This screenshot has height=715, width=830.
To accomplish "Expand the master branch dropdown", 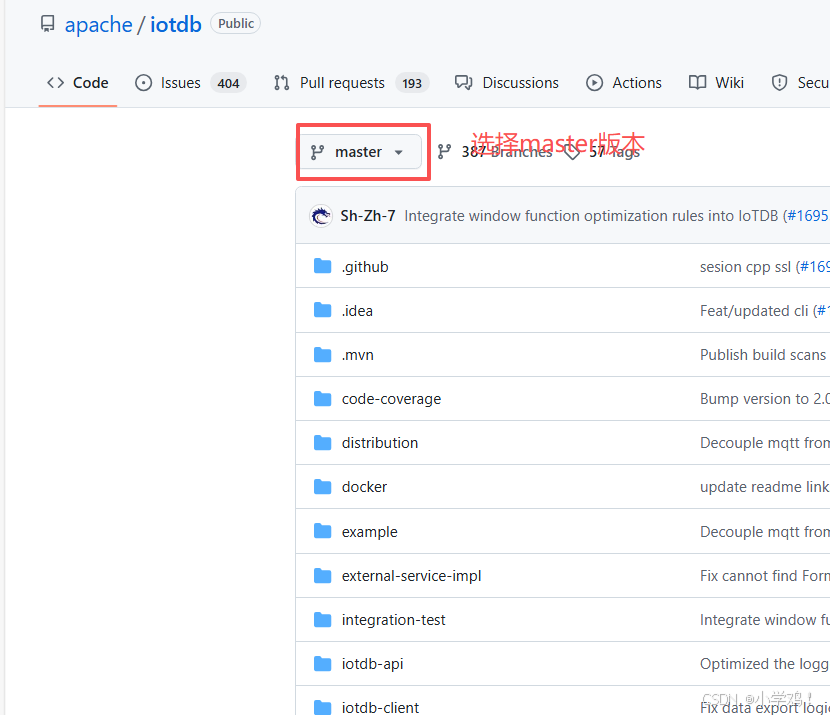I will [360, 152].
